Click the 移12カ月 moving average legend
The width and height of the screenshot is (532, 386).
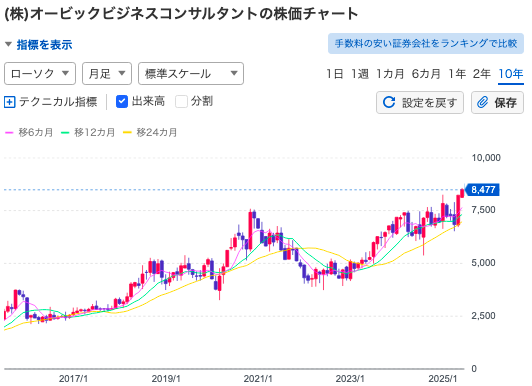point(88,132)
